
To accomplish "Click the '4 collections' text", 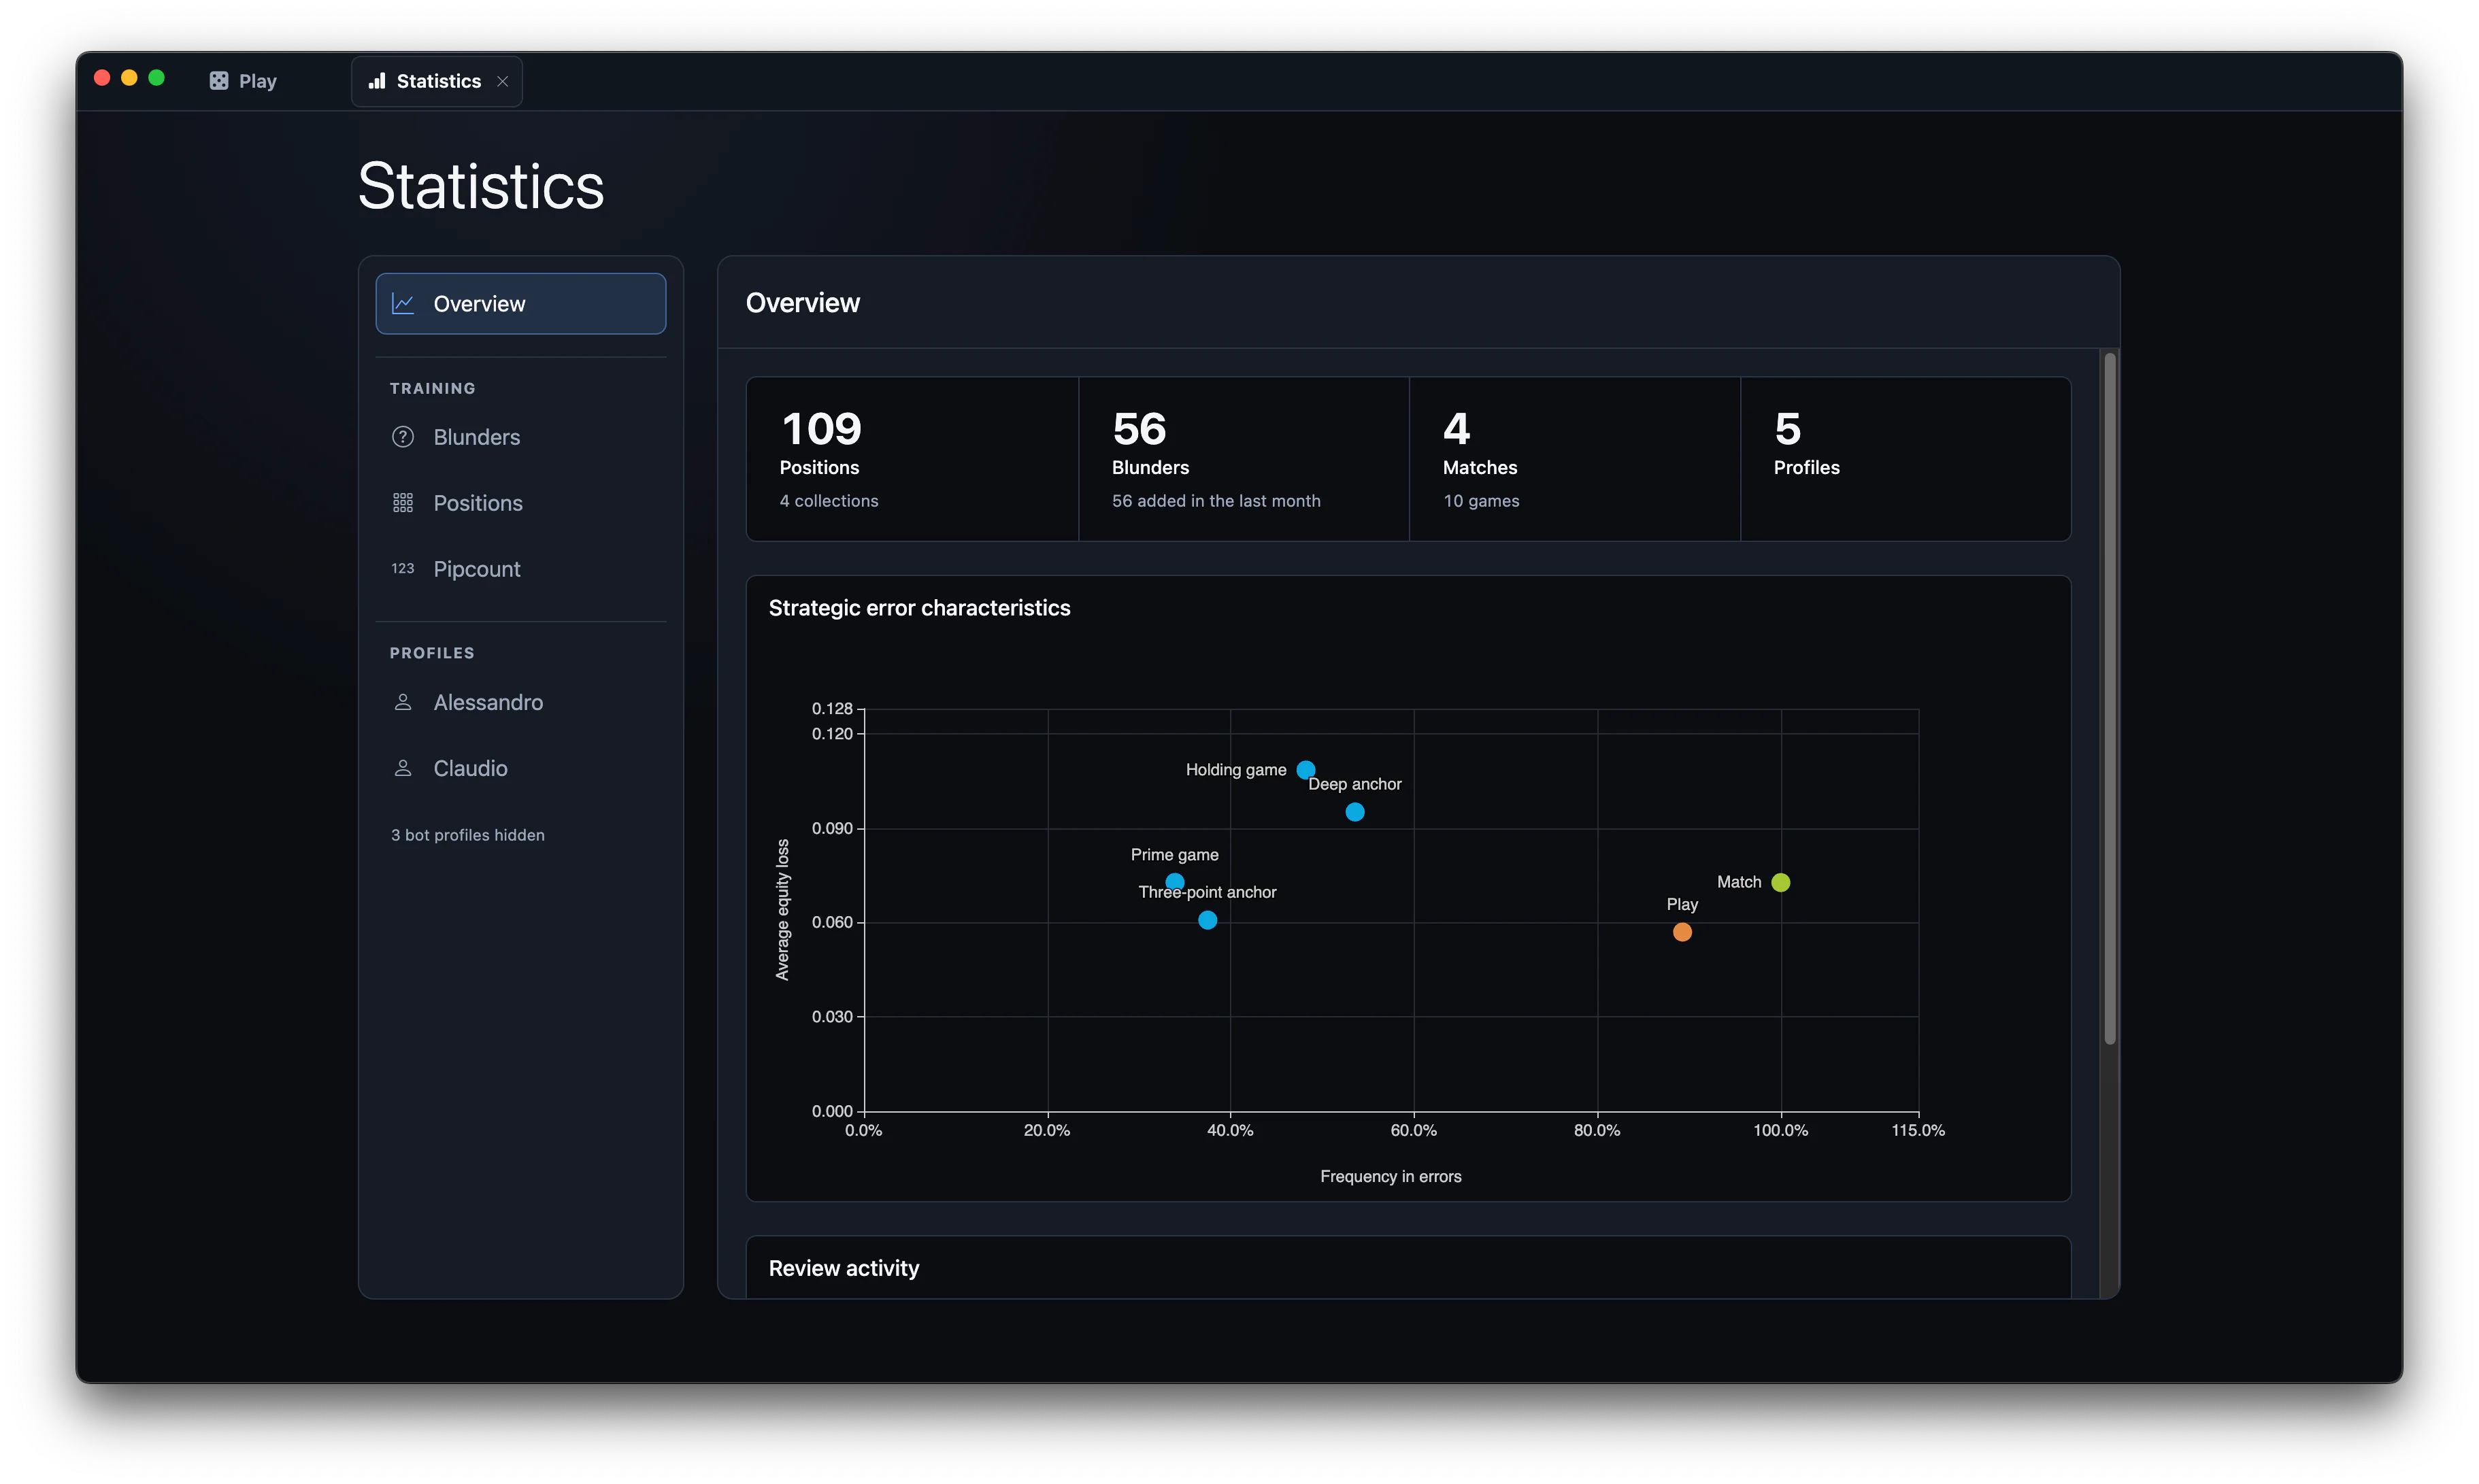I will [x=829, y=501].
